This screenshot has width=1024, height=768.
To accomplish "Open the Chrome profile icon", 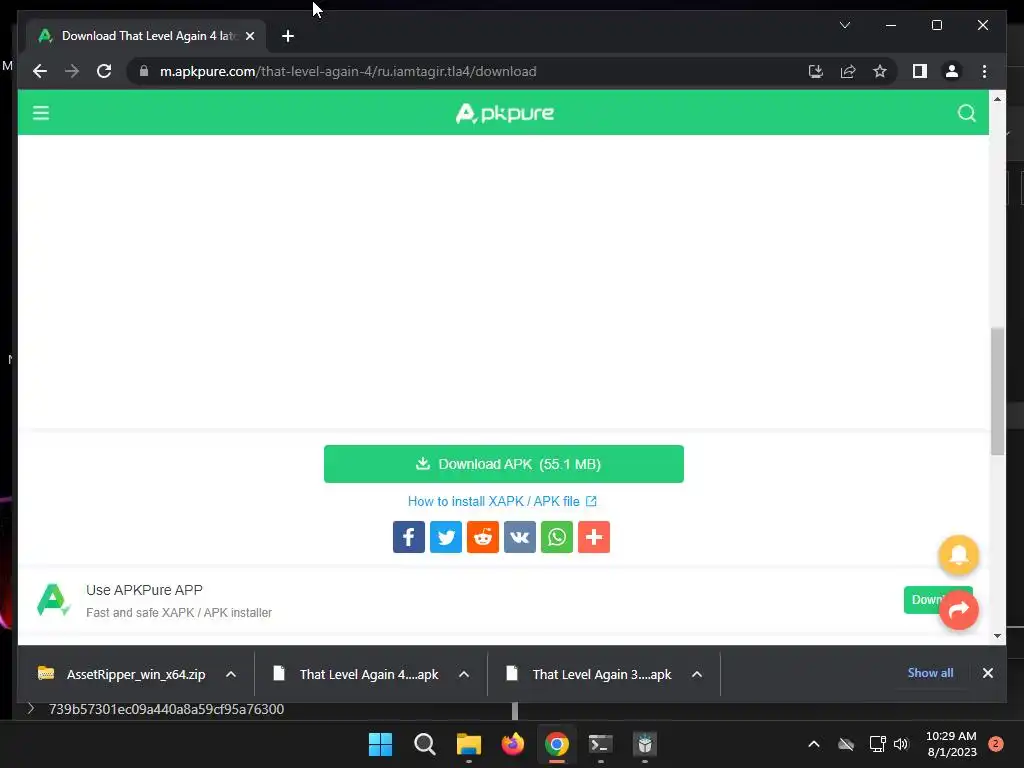I will [952, 71].
